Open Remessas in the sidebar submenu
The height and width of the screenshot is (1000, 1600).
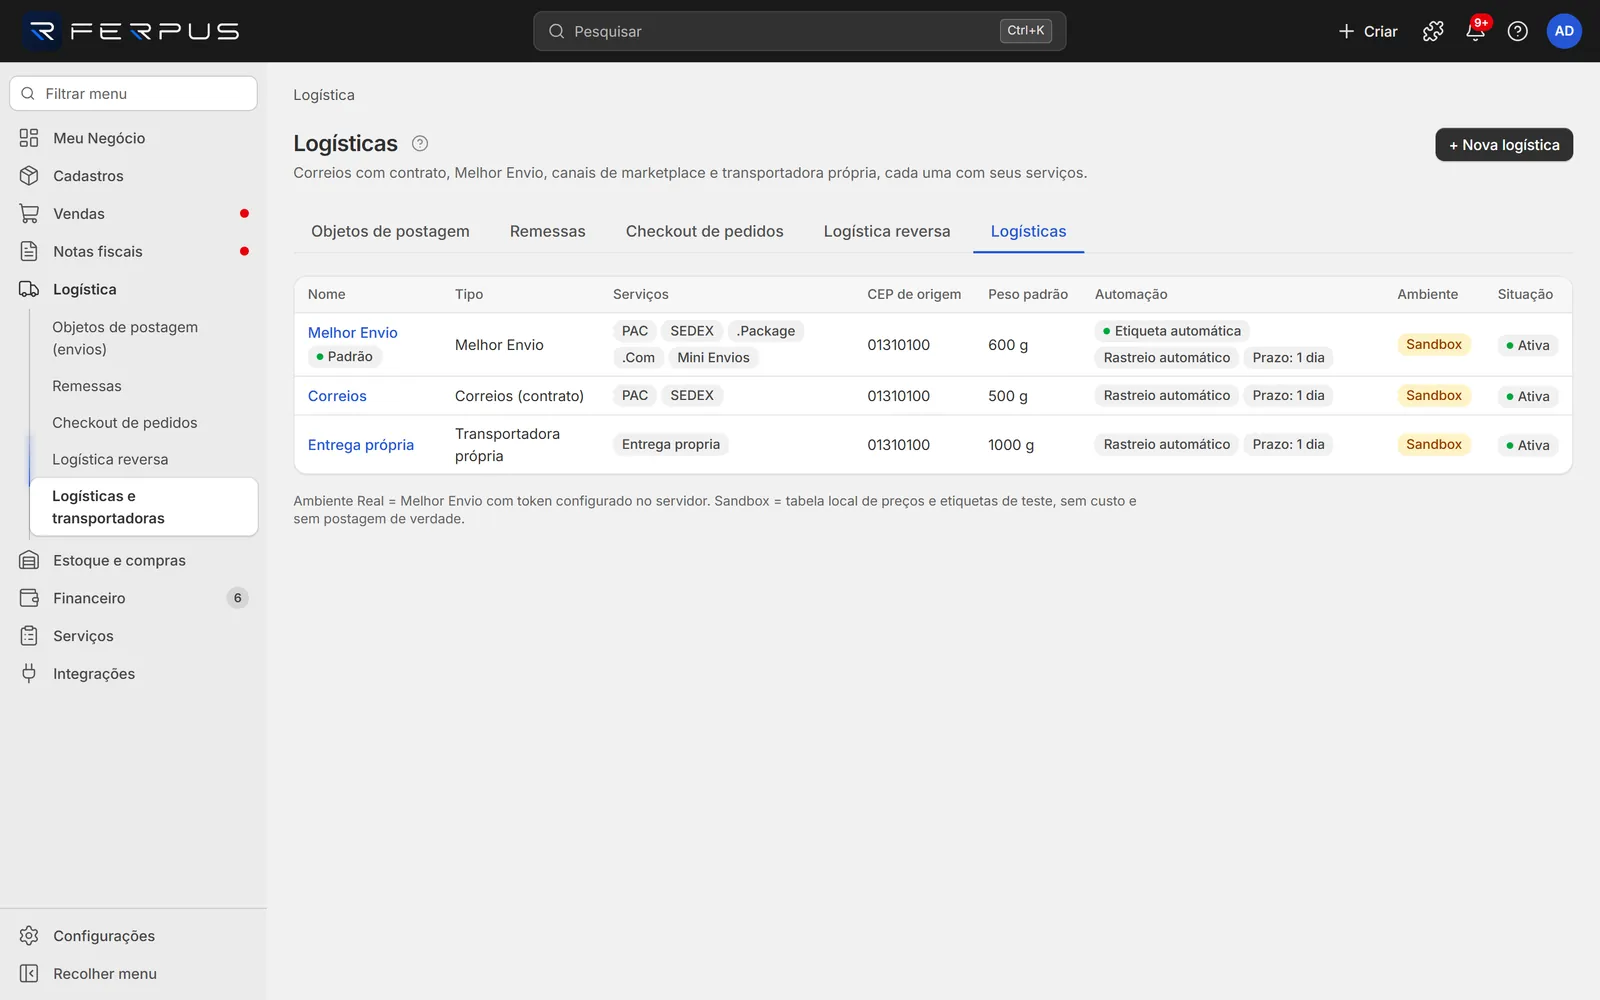pyautogui.click(x=144, y=386)
